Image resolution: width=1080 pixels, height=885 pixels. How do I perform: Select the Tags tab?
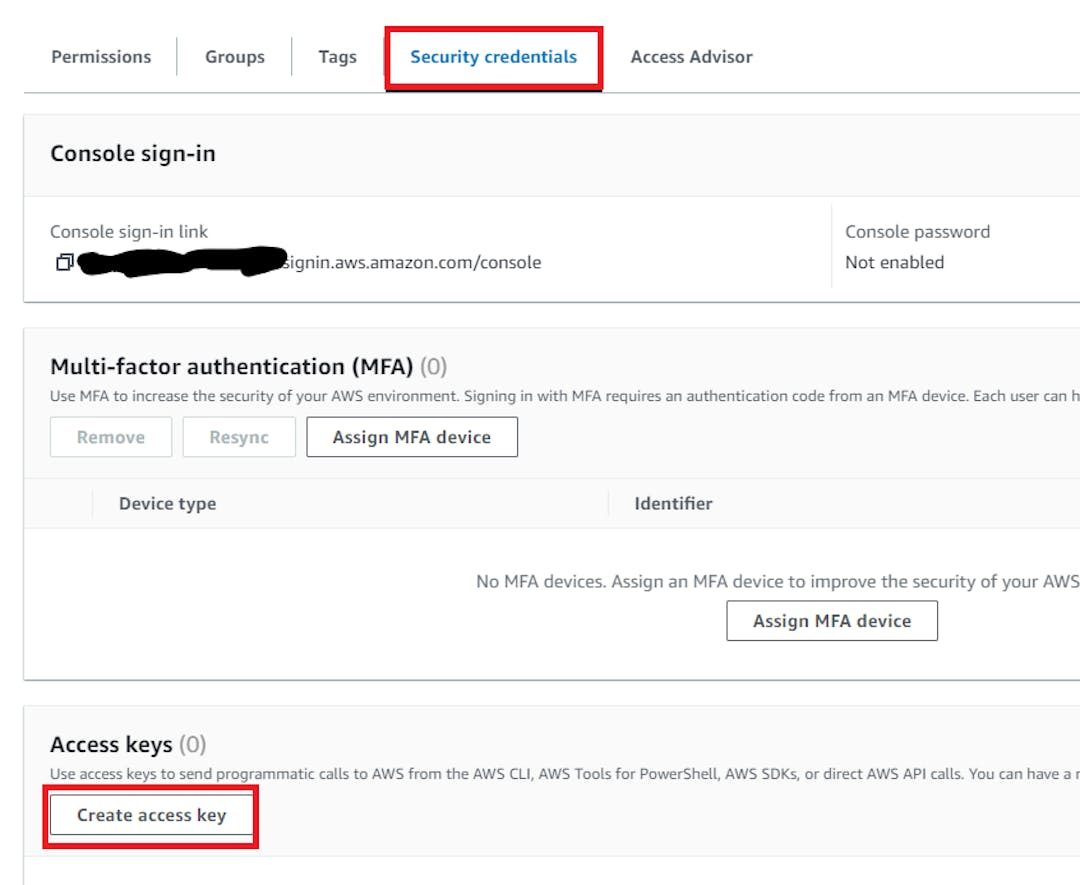pos(337,57)
